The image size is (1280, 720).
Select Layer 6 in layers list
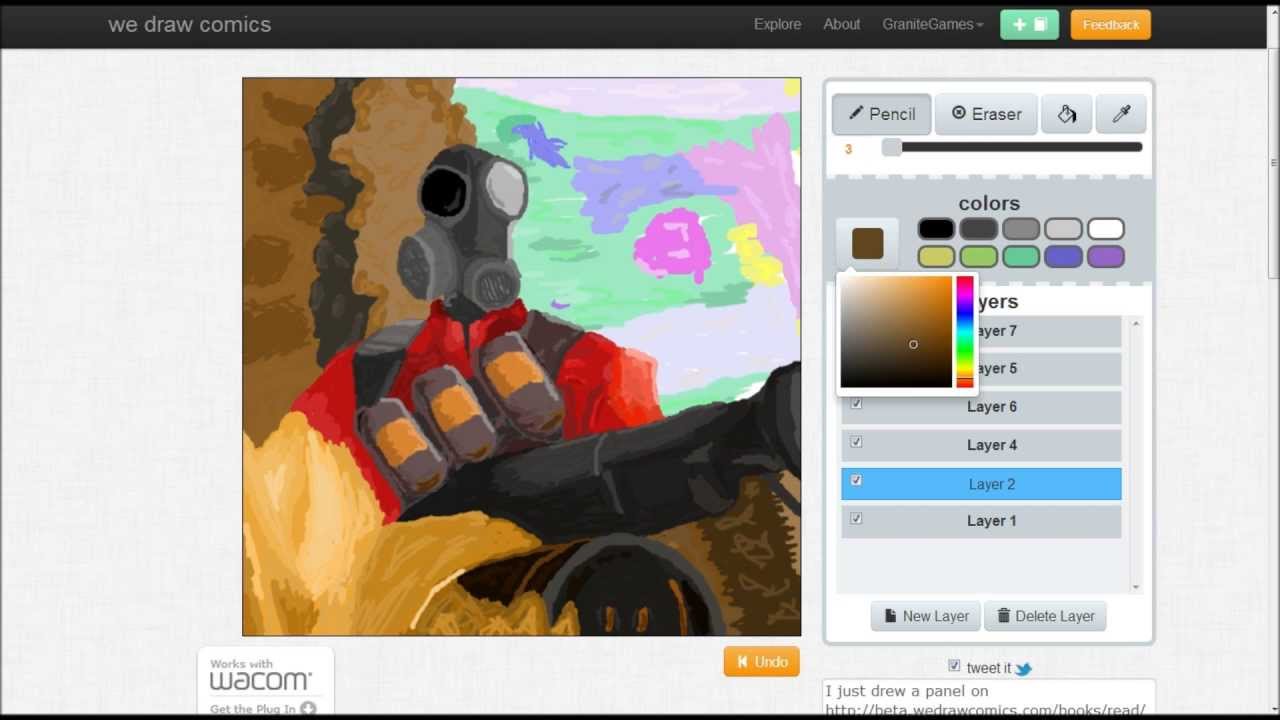click(981, 407)
